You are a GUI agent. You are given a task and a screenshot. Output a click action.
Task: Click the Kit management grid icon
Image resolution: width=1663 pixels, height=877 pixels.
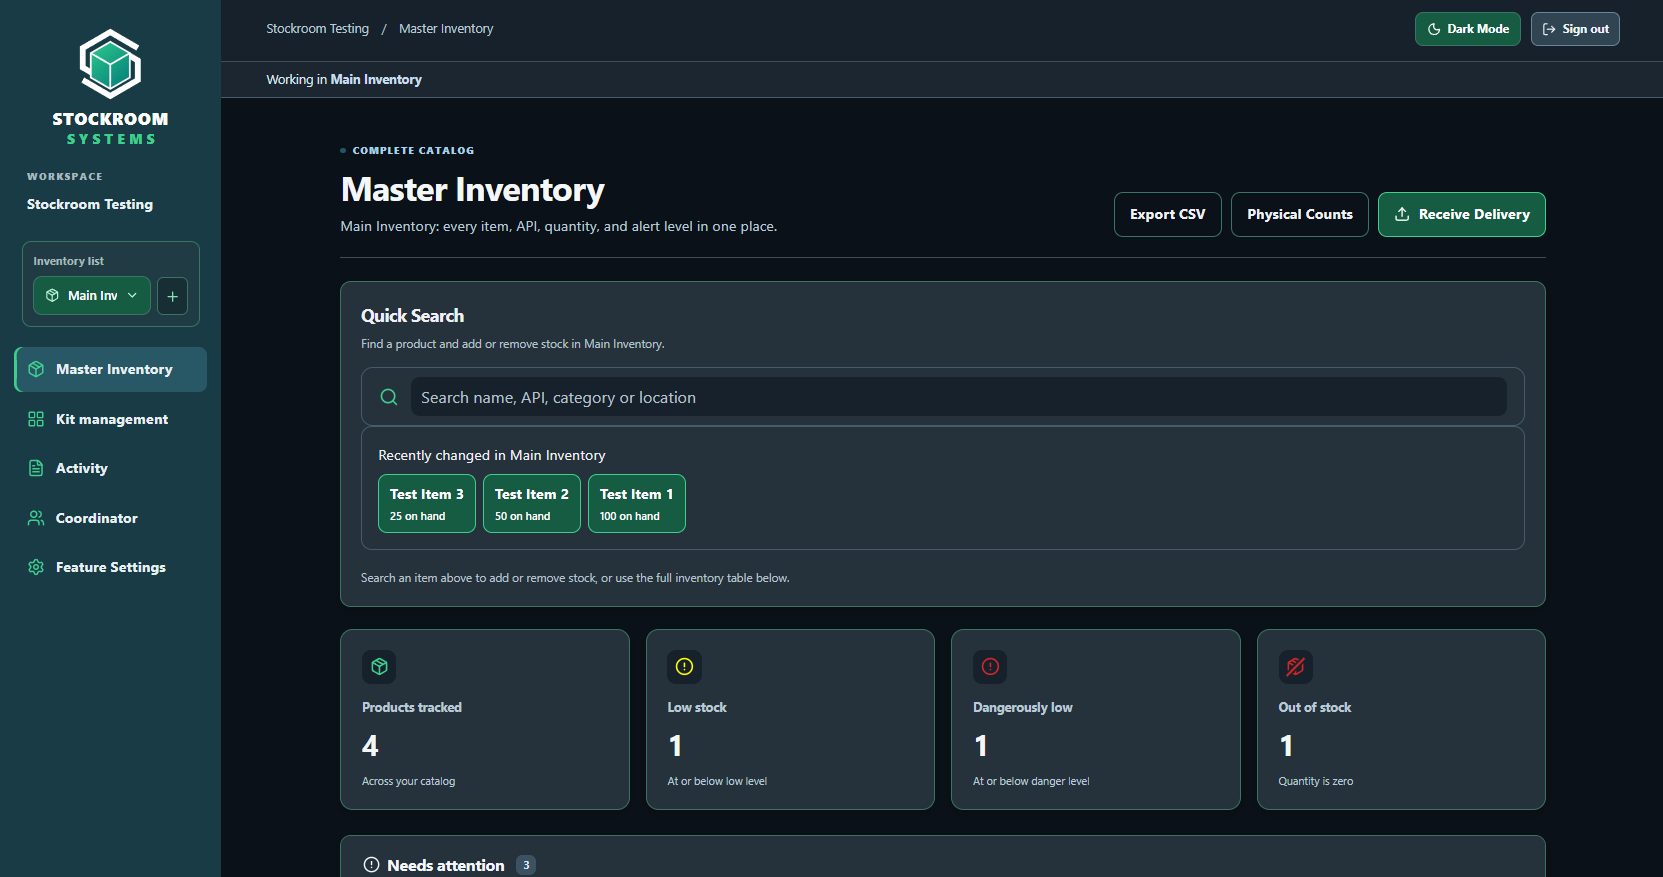(36, 419)
